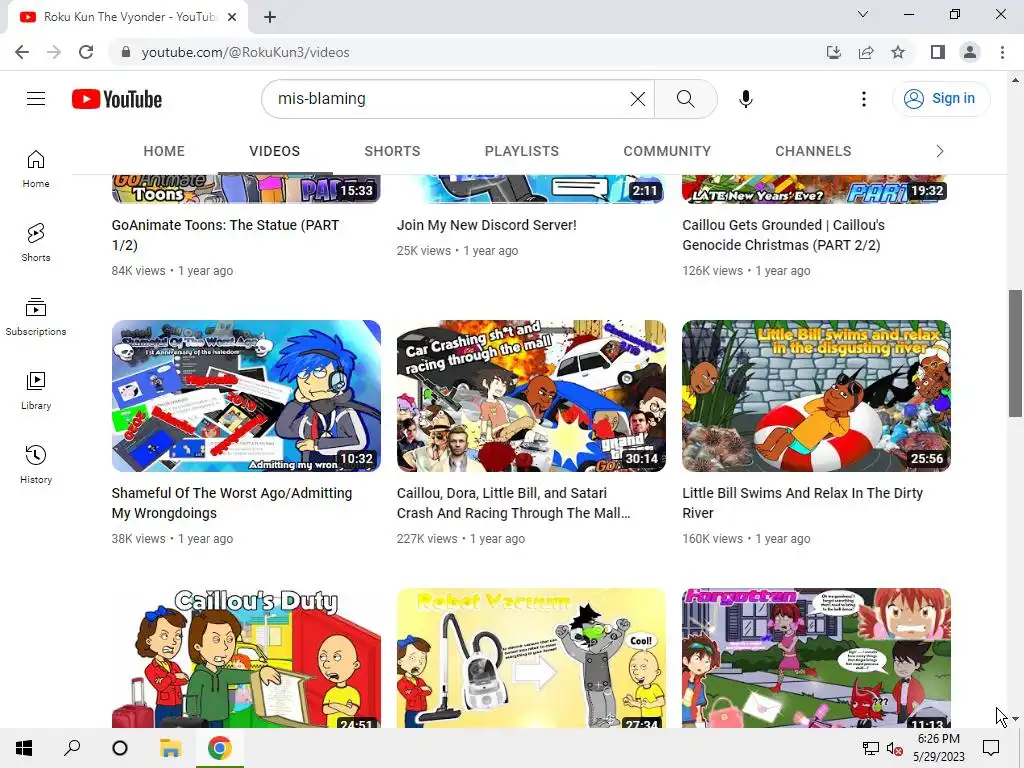The width and height of the screenshot is (1024, 768).
Task: Open File Explorer from taskbar
Action: point(170,748)
